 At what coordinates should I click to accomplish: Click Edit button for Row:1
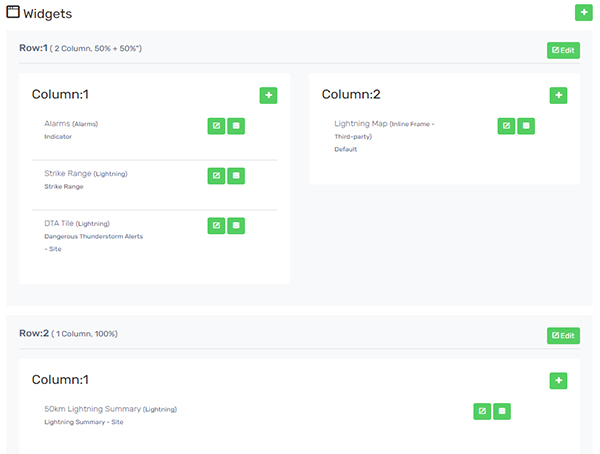(563, 50)
